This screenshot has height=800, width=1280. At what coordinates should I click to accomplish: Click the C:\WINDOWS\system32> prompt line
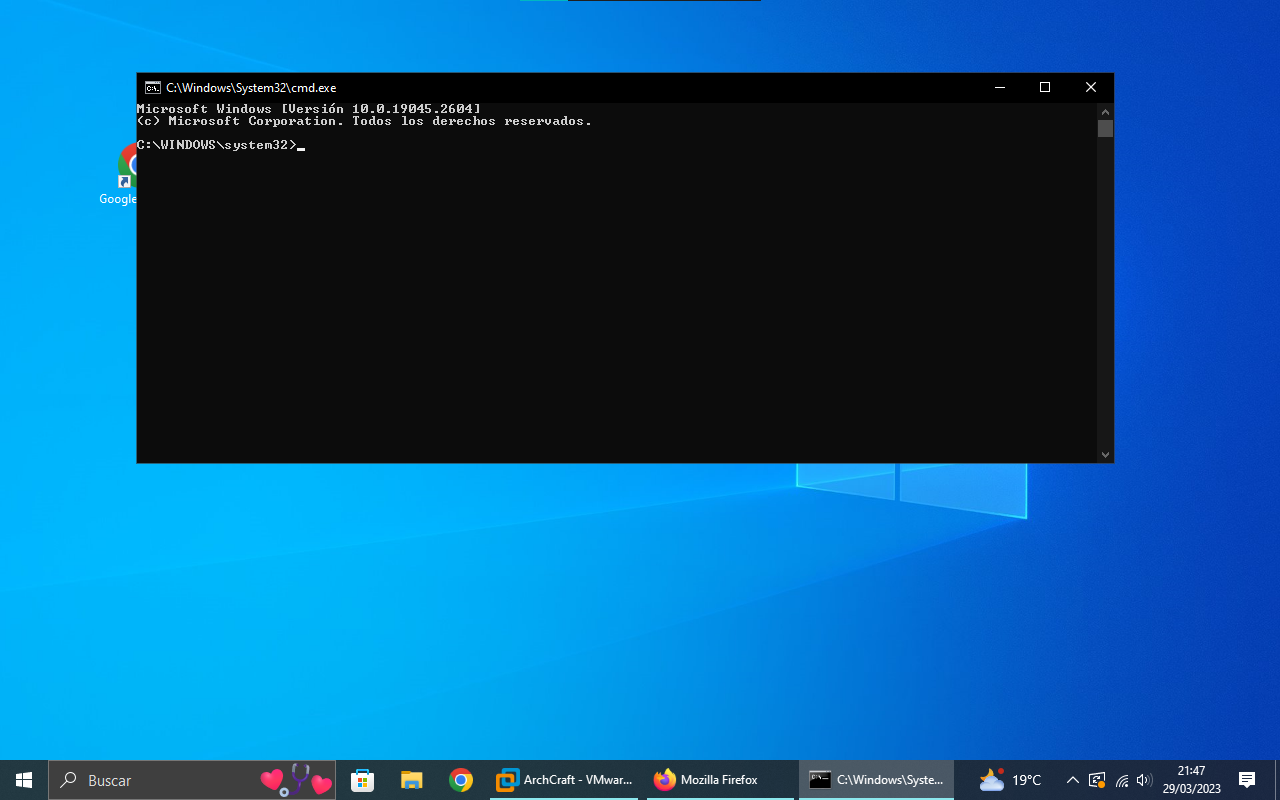220,145
